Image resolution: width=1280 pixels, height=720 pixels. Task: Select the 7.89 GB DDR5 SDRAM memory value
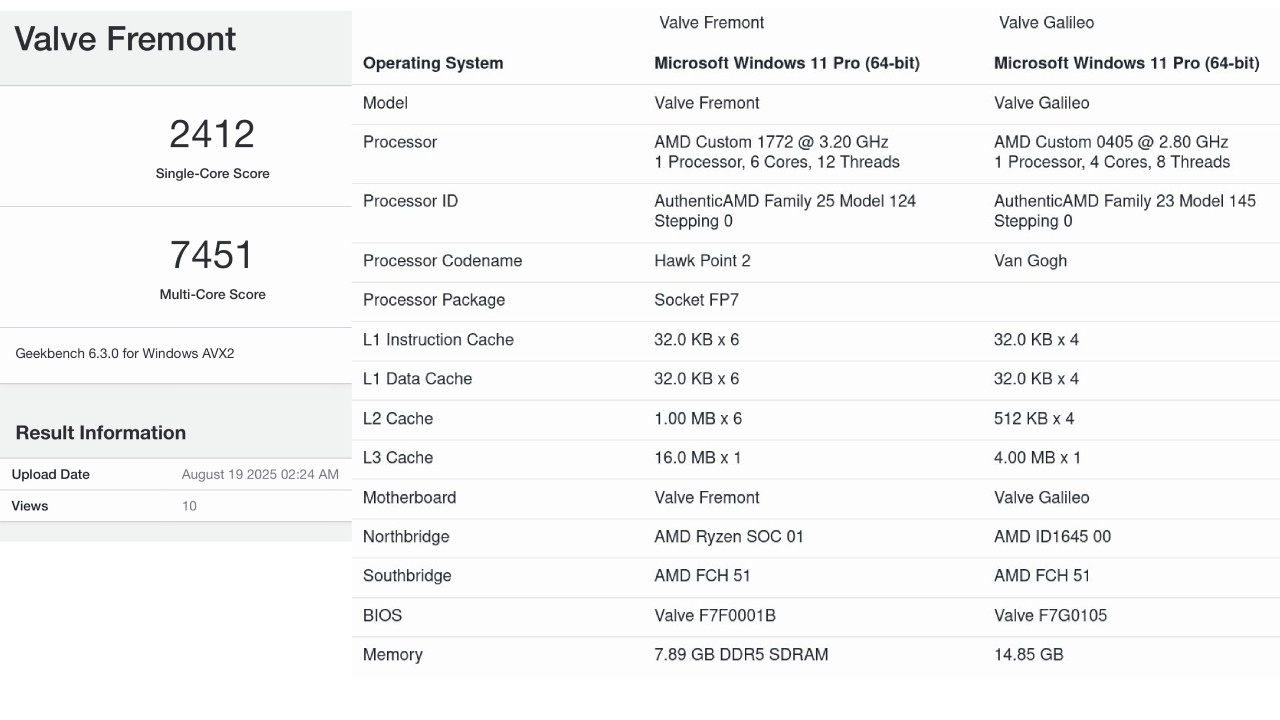pos(741,655)
